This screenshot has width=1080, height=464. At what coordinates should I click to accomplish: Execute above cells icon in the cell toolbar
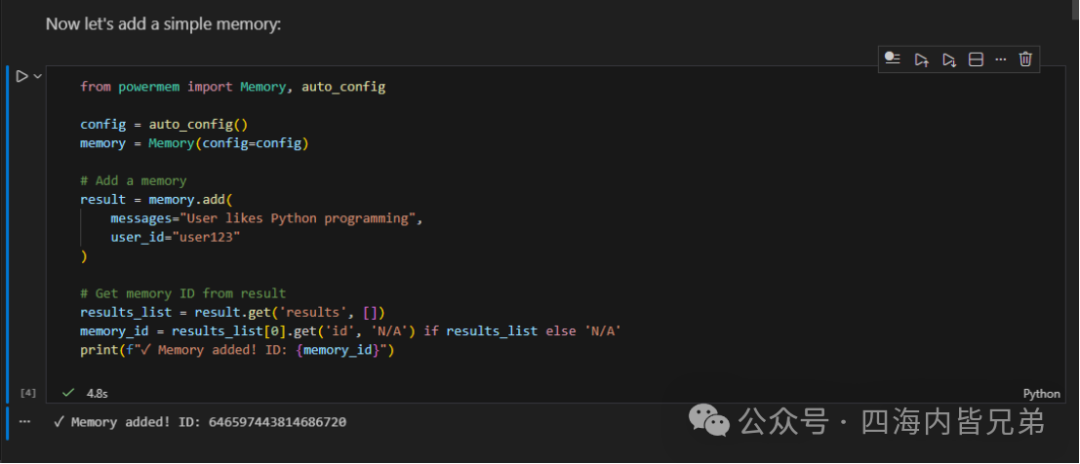point(921,60)
